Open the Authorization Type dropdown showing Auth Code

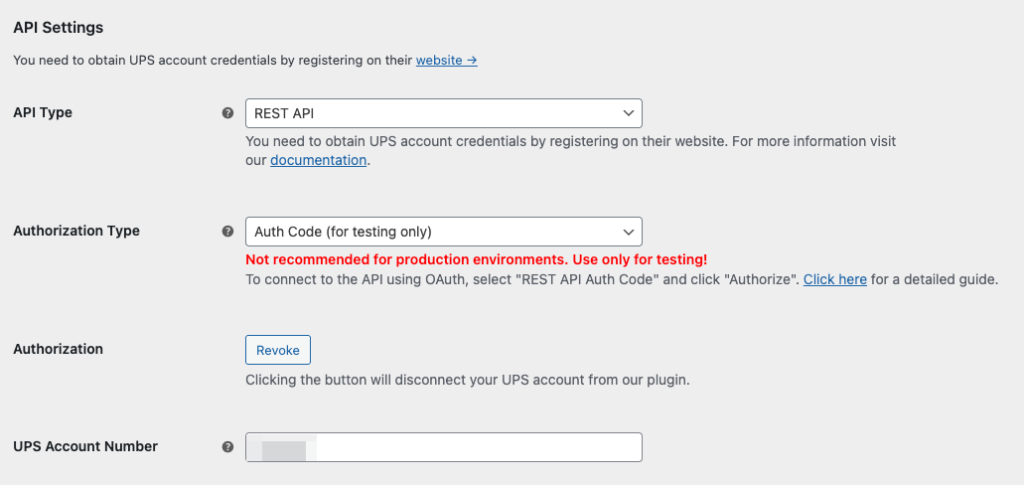(x=443, y=231)
